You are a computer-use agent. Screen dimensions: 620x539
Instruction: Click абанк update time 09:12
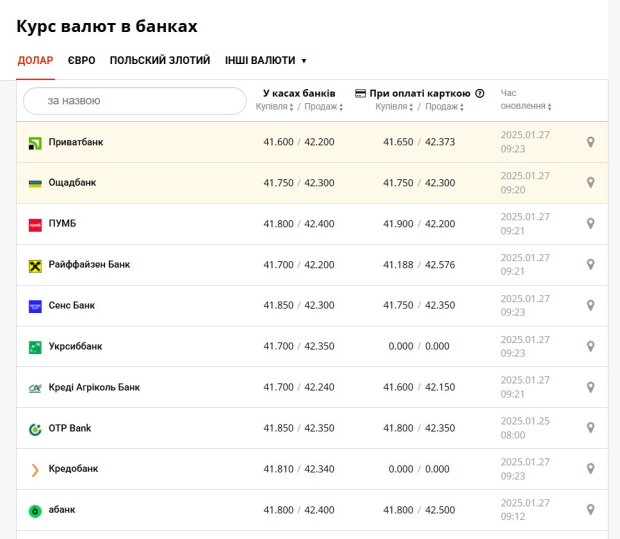[x=513, y=516]
